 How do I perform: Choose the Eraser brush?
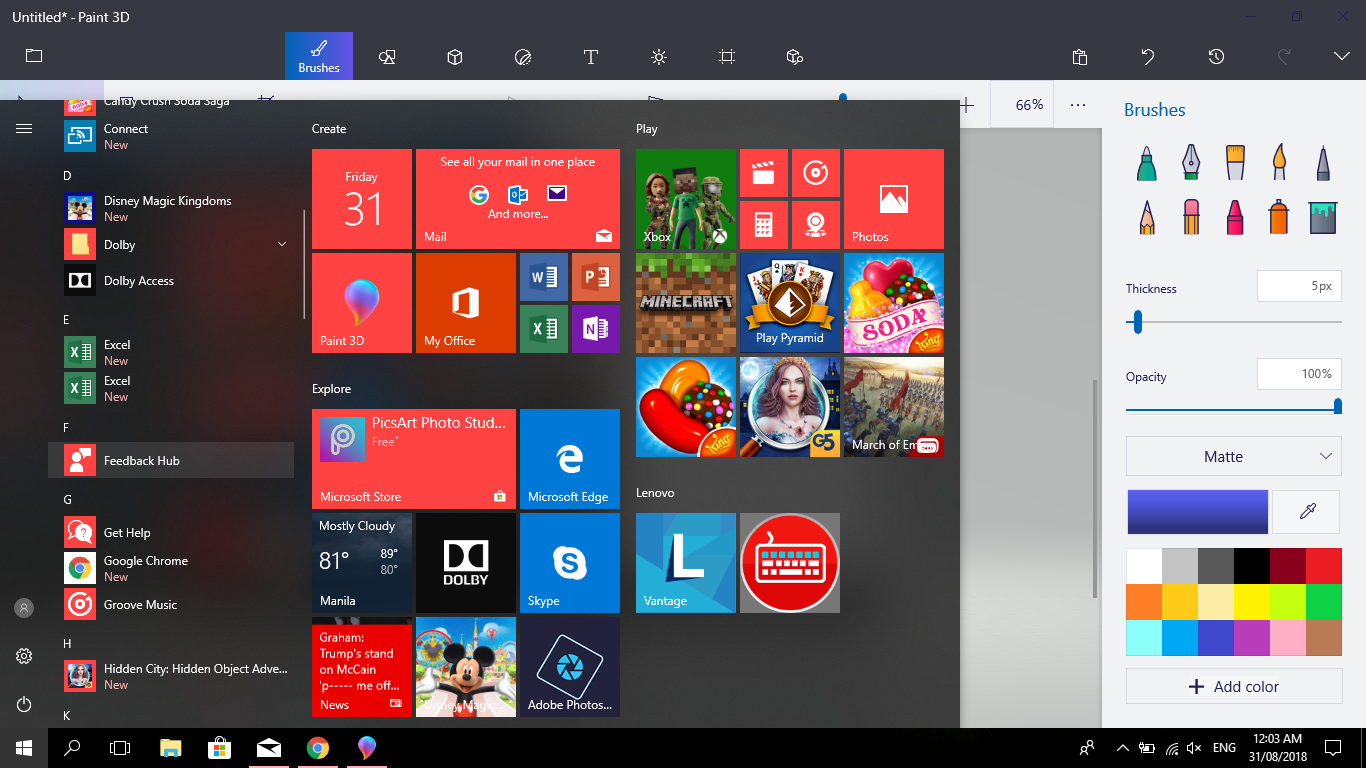click(x=1190, y=215)
